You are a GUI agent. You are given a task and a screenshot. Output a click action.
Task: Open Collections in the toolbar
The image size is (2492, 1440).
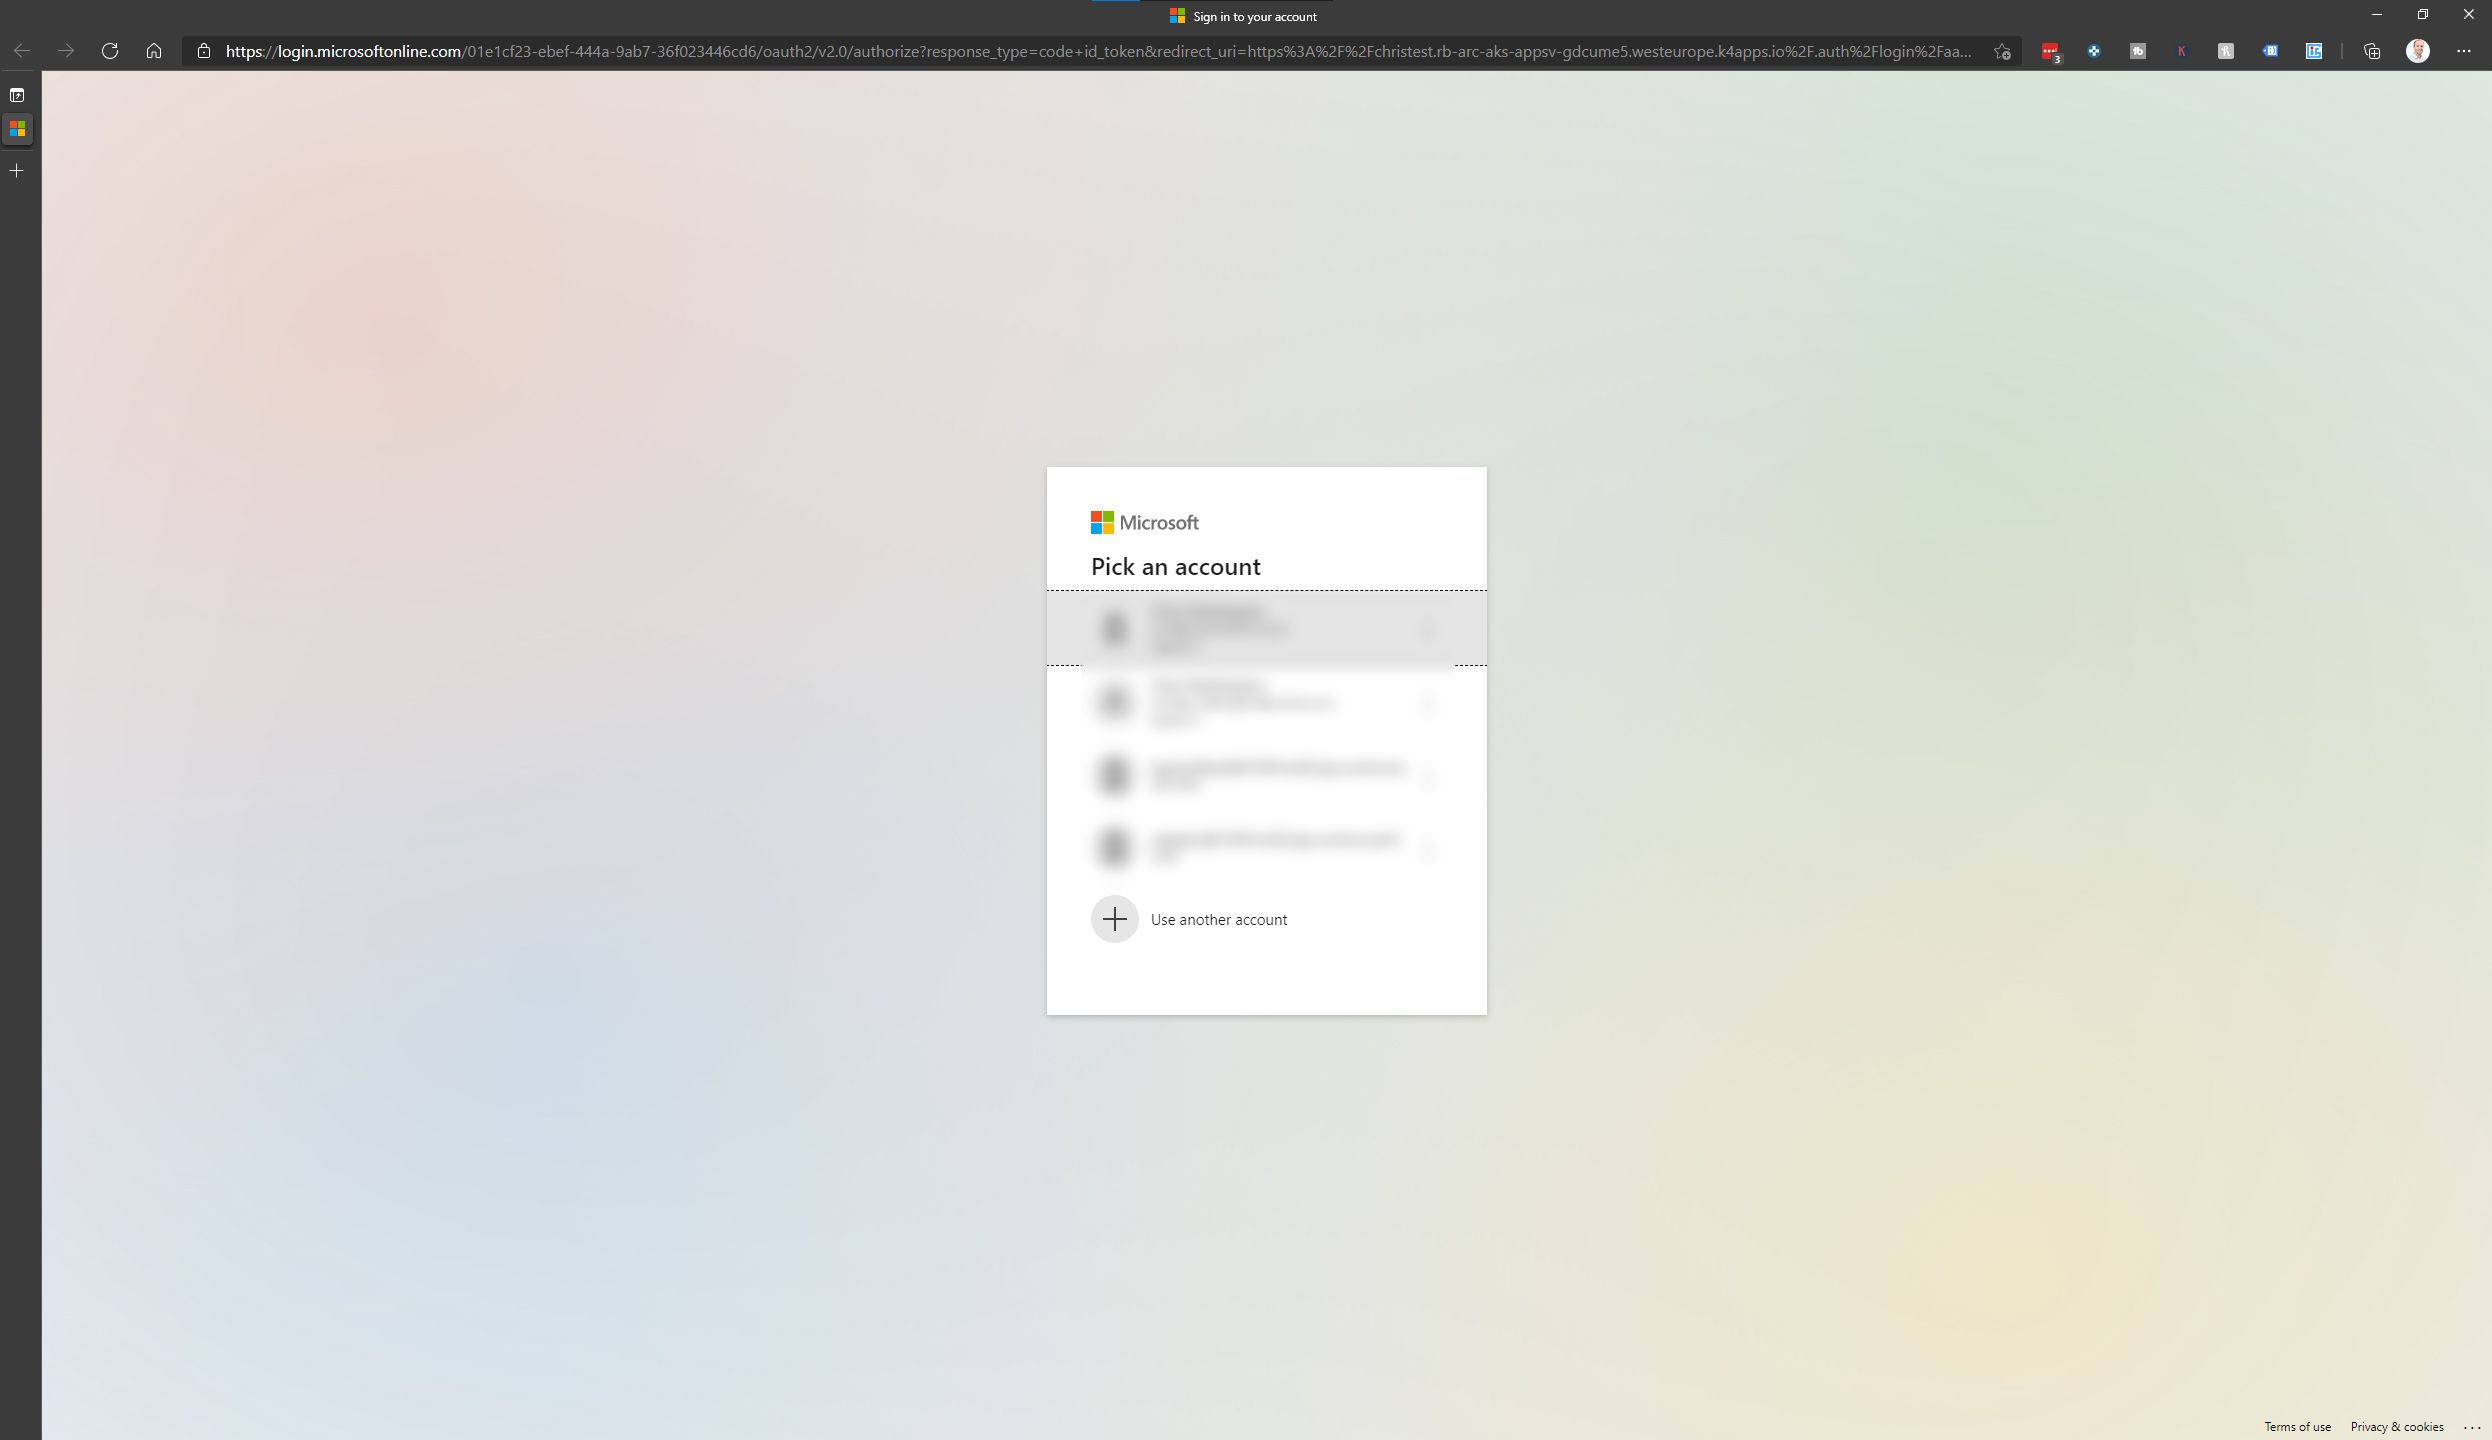pos(2371,51)
